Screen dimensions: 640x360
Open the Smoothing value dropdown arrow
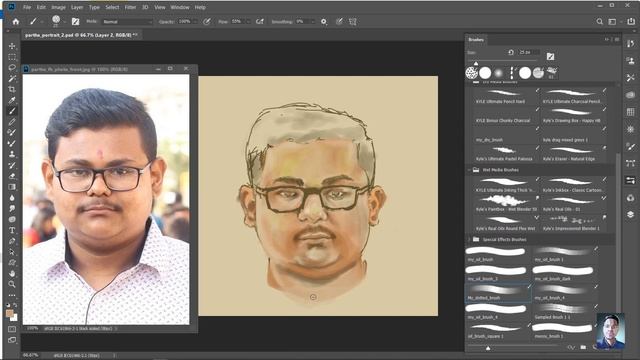pyautogui.click(x=313, y=22)
